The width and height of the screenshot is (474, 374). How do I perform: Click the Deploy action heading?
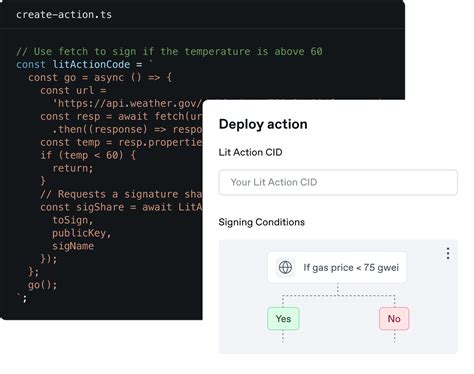coord(263,124)
